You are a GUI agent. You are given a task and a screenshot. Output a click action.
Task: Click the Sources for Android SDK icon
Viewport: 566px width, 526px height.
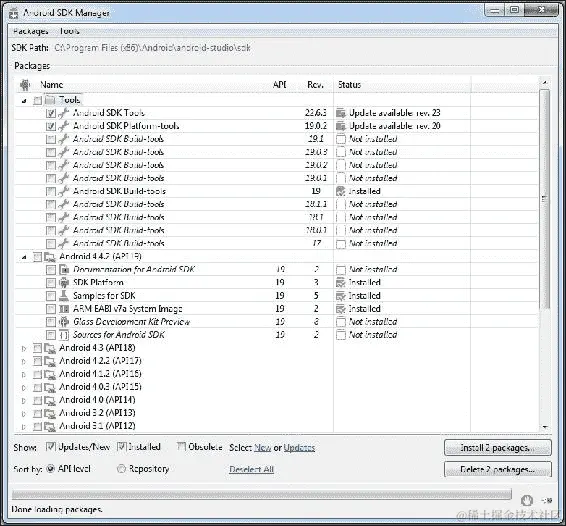tap(64, 335)
